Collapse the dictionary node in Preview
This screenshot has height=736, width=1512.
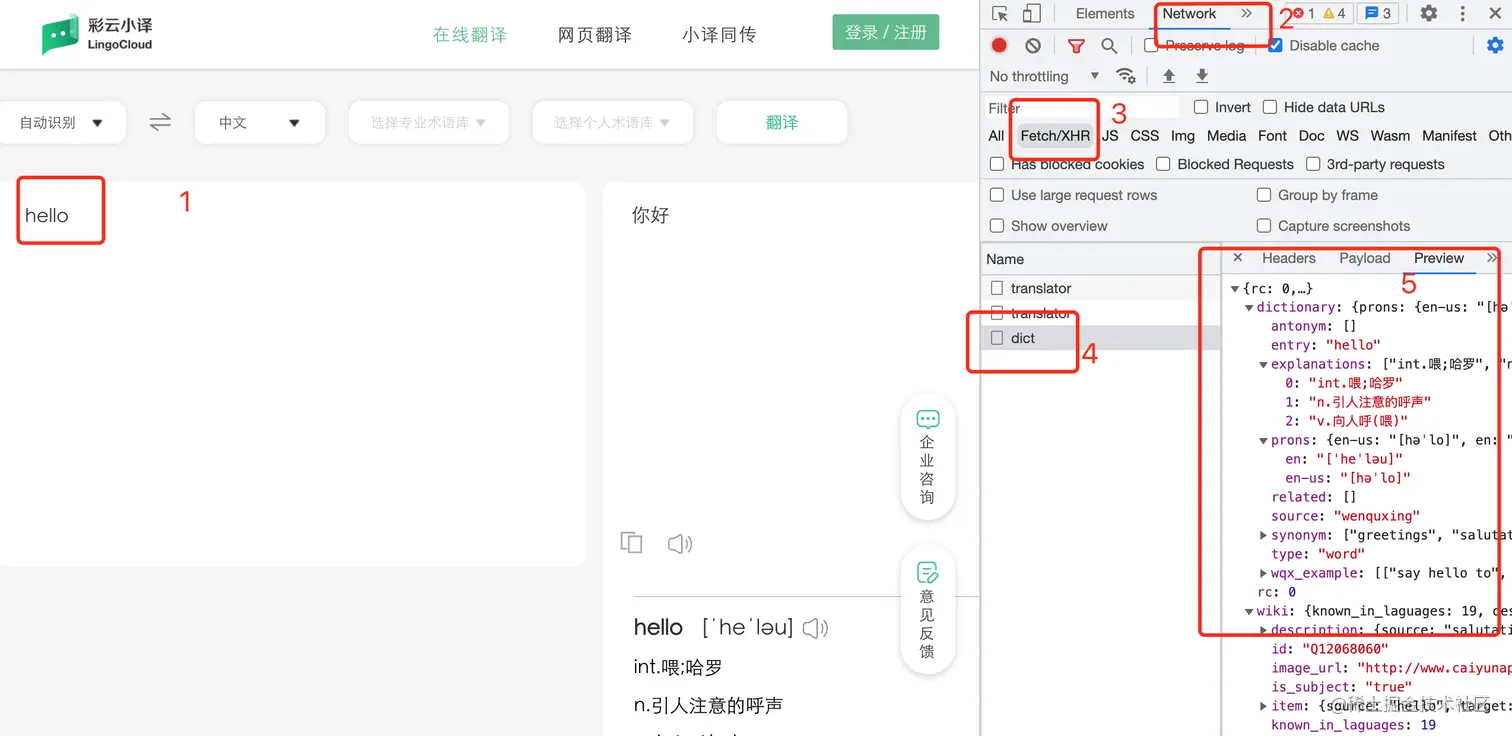[1249, 308]
